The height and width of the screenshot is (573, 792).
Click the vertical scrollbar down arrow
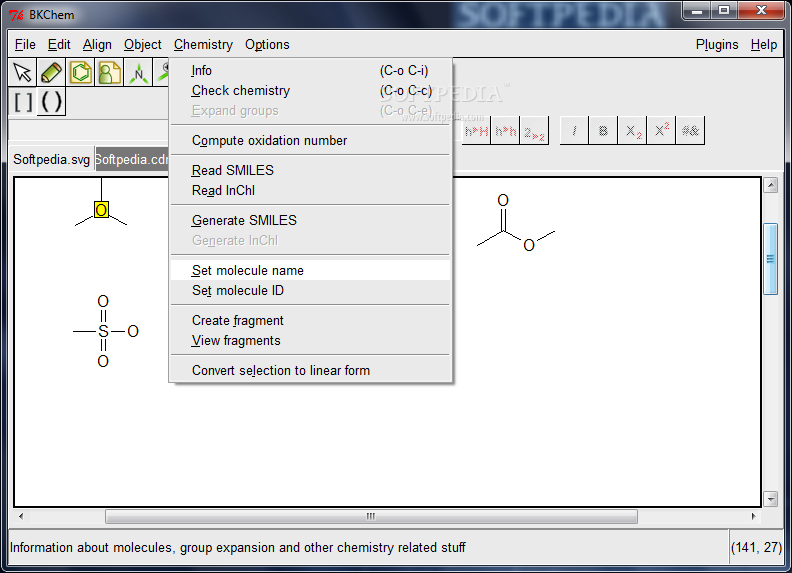coord(770,499)
